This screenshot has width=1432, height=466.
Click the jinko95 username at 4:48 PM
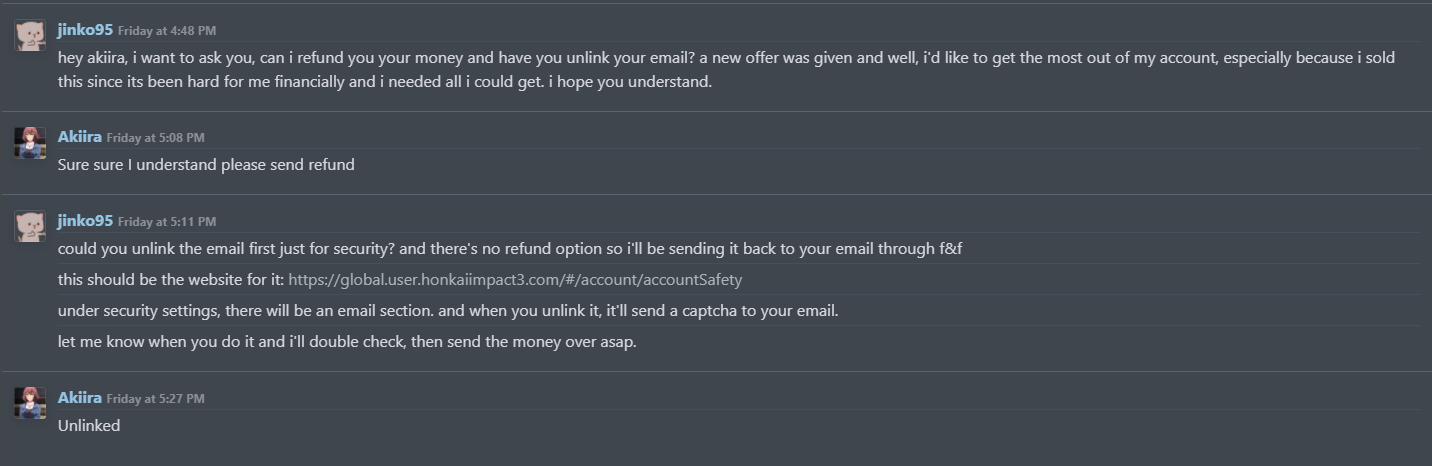click(x=85, y=30)
